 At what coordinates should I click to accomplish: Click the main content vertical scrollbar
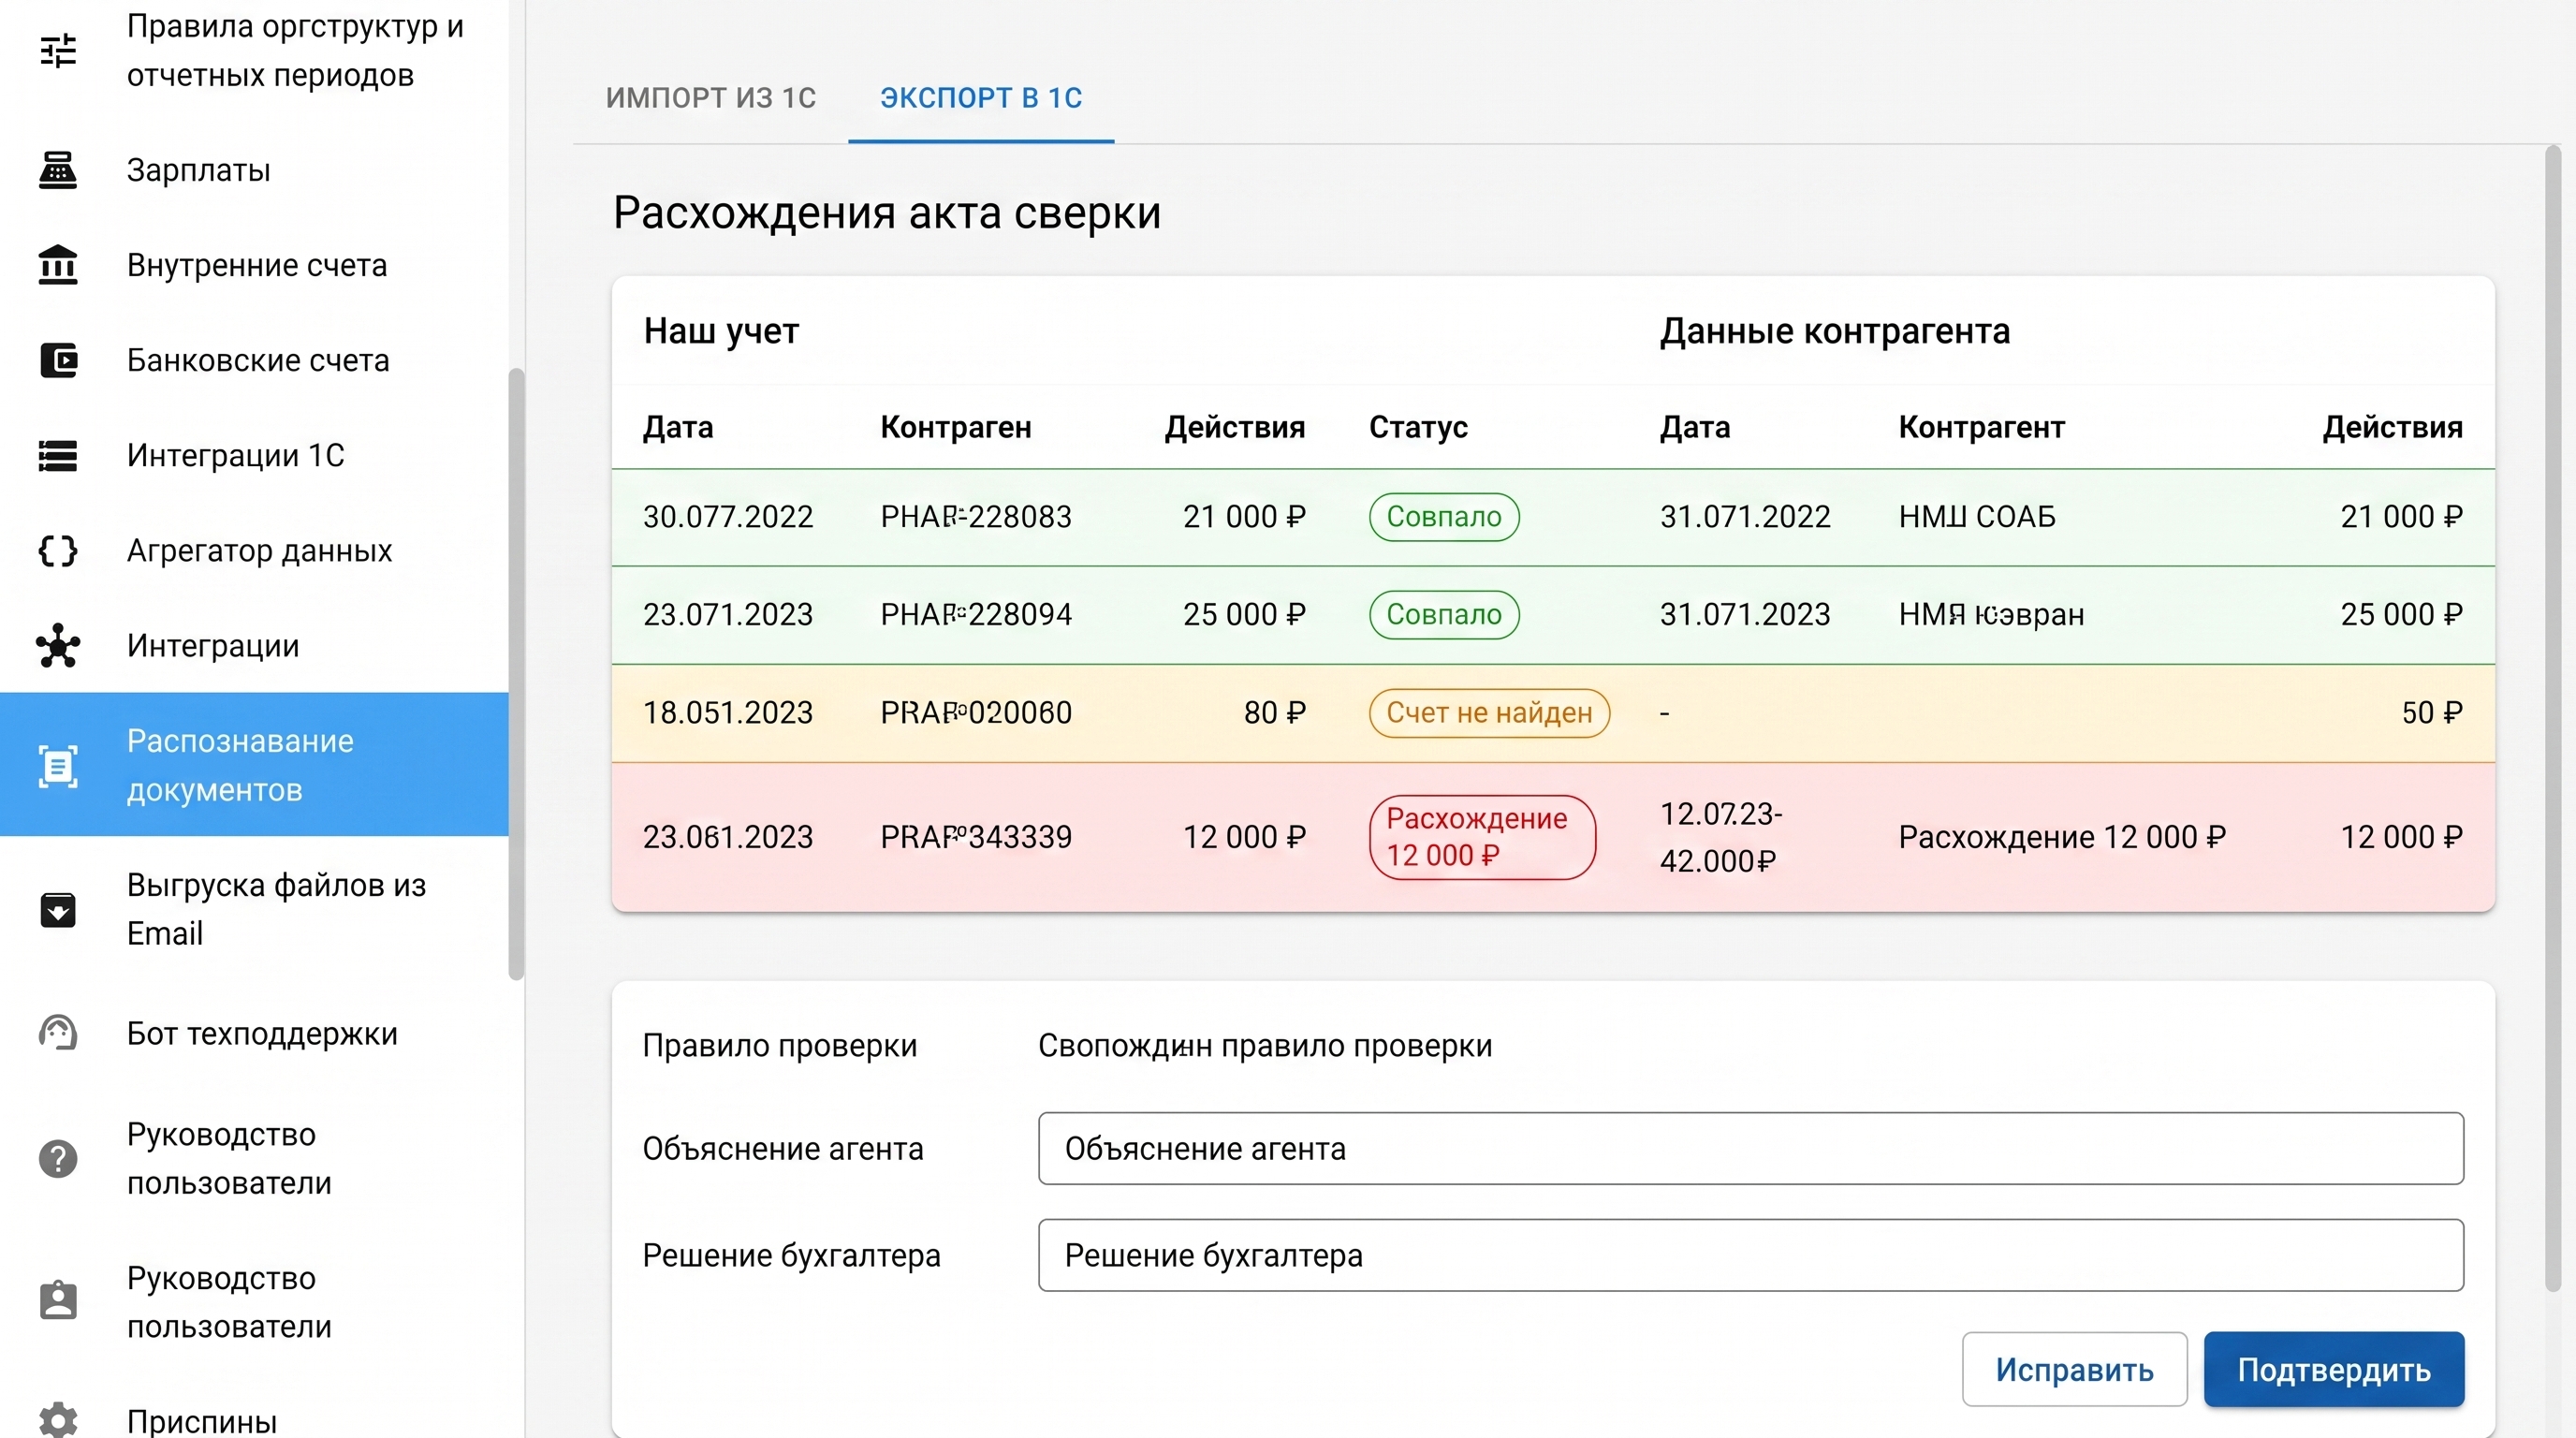click(2552, 718)
